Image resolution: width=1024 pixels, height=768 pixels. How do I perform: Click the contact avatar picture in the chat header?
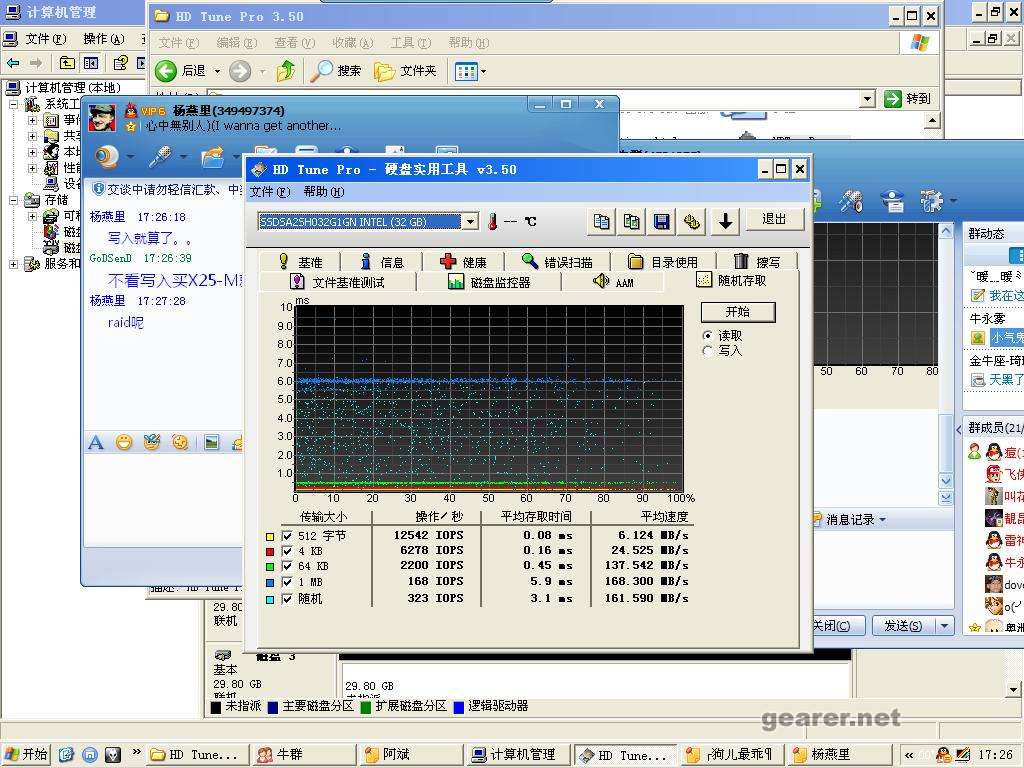tap(103, 118)
